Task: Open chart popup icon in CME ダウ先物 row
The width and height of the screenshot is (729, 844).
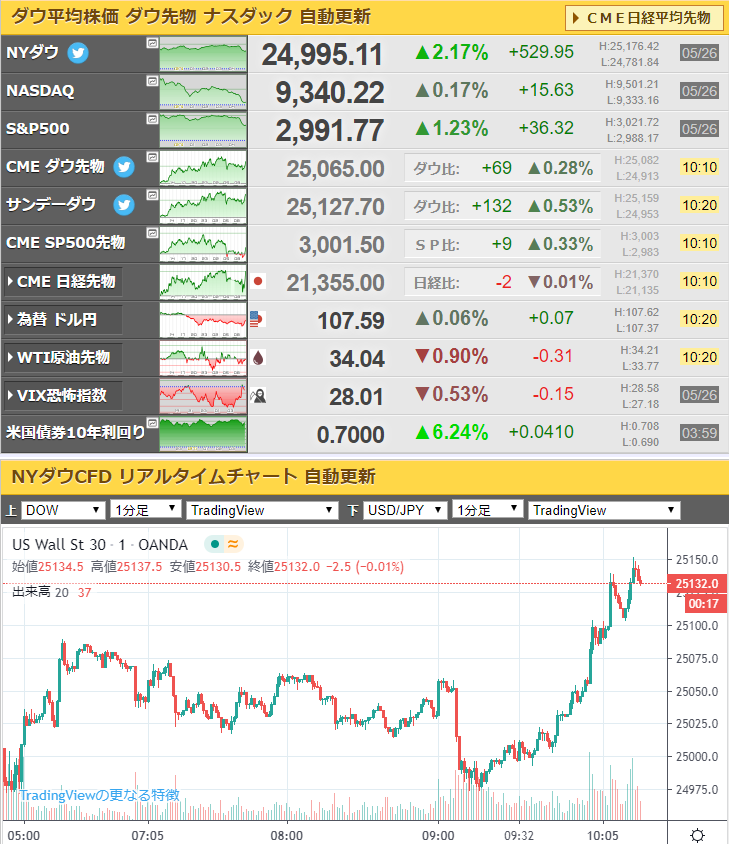Action: pos(152,157)
